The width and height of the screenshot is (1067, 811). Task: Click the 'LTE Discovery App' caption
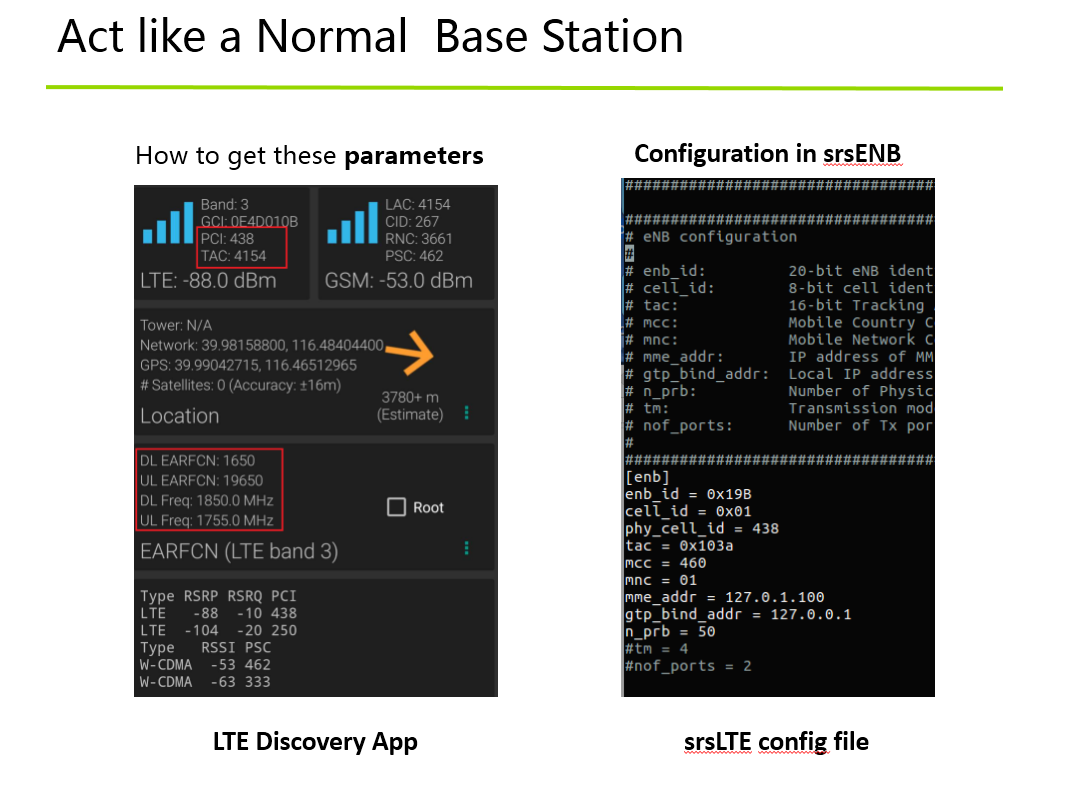coord(315,742)
